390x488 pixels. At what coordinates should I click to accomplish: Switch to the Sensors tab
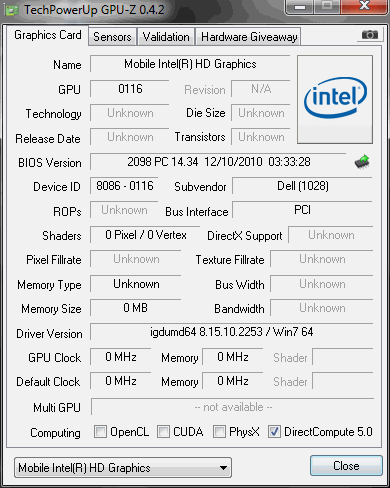pyautogui.click(x=112, y=37)
